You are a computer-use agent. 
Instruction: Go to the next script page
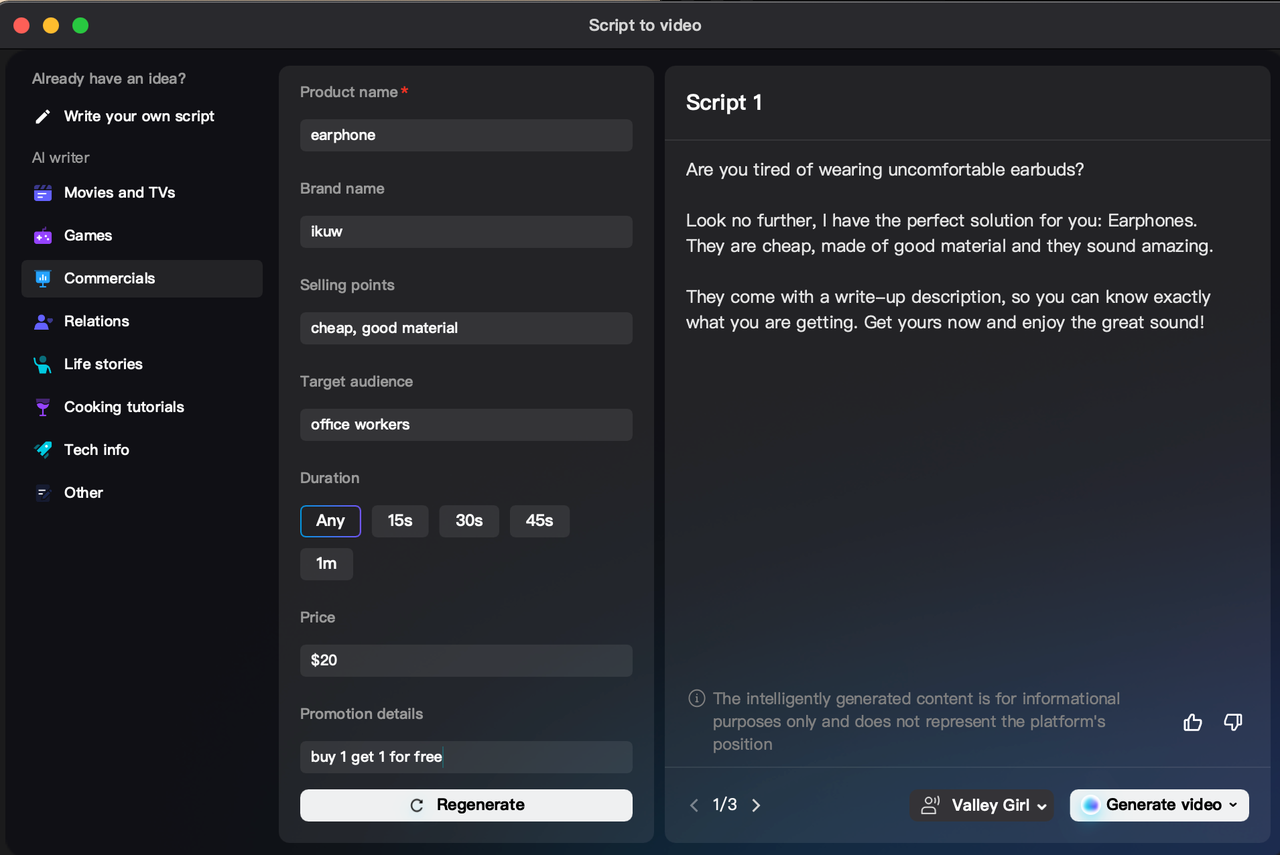click(756, 804)
